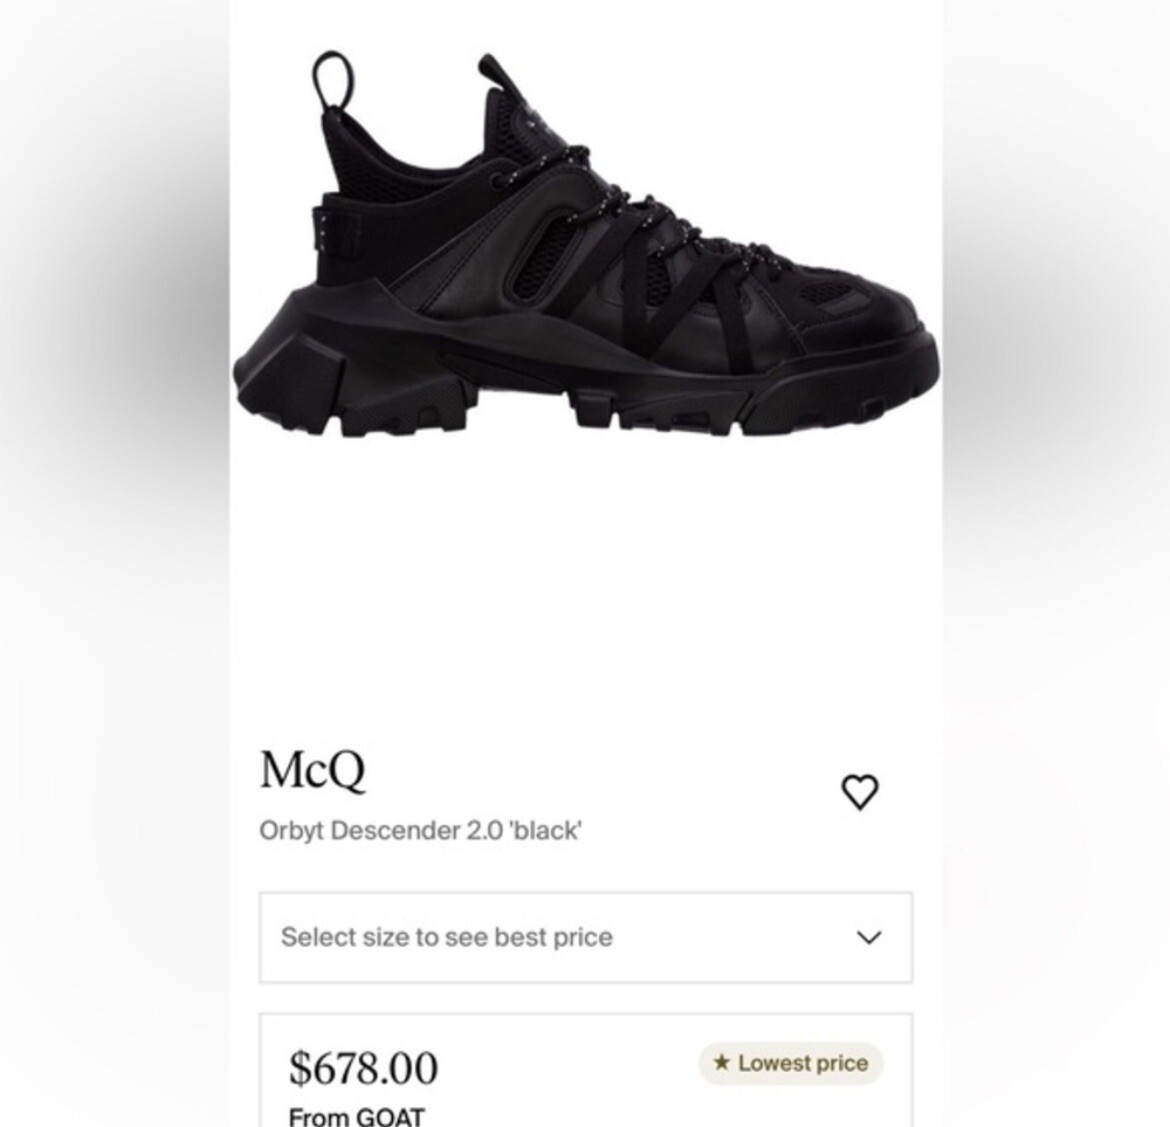
Task: Click the chevron icon on the size selector
Action: [868, 937]
